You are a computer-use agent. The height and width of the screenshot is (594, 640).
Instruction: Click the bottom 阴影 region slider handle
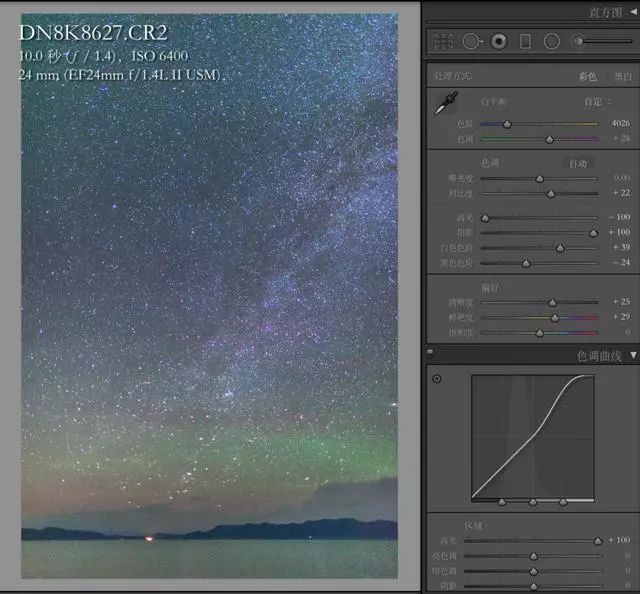point(533,587)
